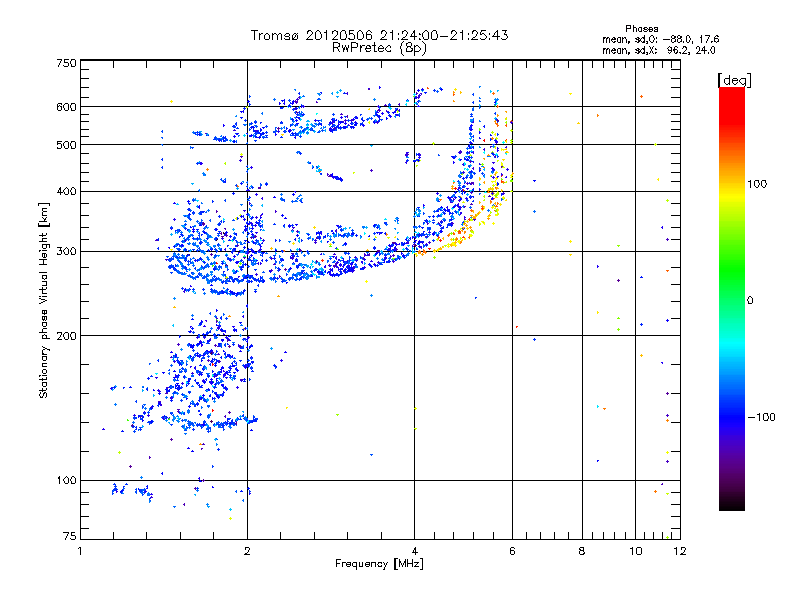The width and height of the screenshot is (800, 600).
Task: Click the 'mean, sd,O: -88.0, 17.6' line
Action: [661, 39]
